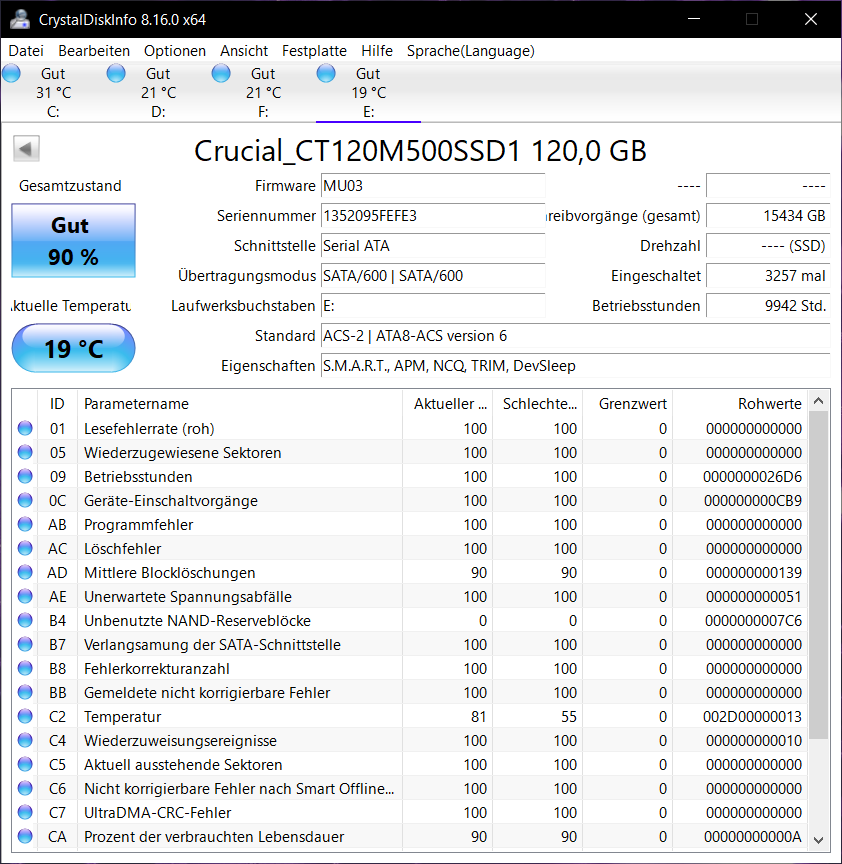
Task: Switch to the C: drive tab
Action: pyautogui.click(x=53, y=93)
